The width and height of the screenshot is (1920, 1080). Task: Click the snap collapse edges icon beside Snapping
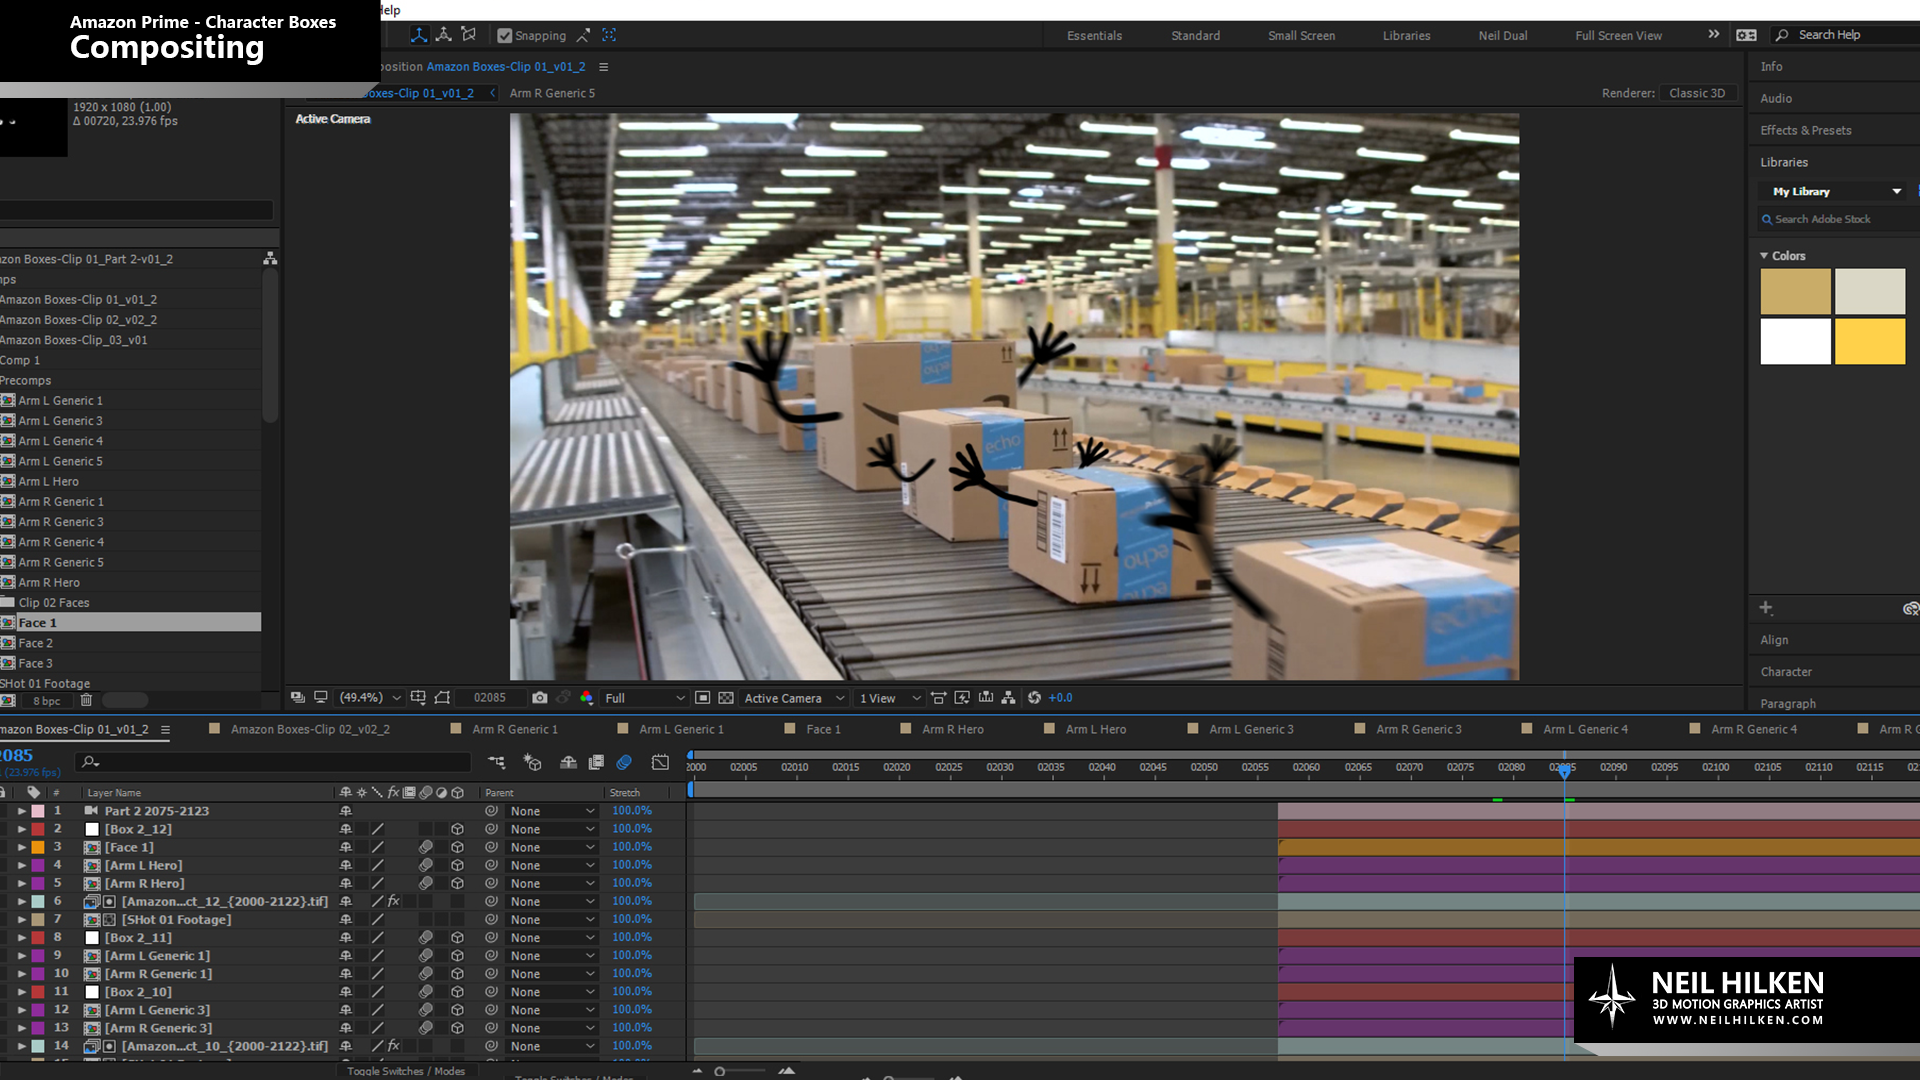[x=583, y=35]
